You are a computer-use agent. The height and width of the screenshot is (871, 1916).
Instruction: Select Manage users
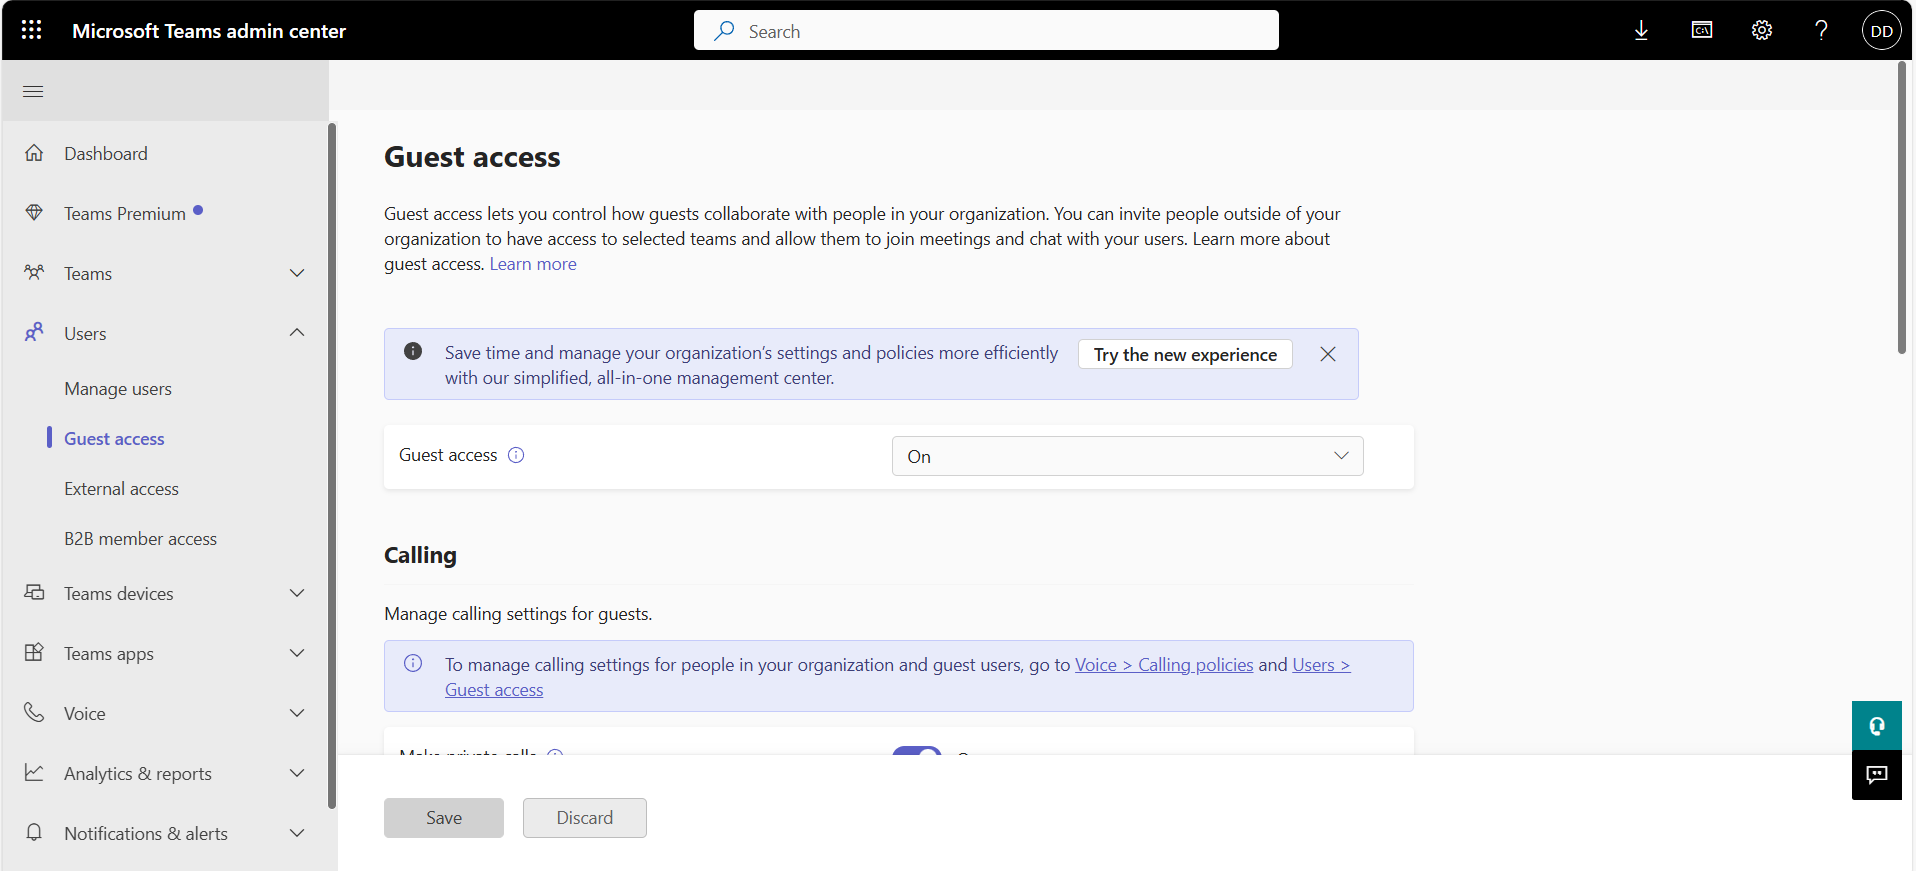pos(118,388)
